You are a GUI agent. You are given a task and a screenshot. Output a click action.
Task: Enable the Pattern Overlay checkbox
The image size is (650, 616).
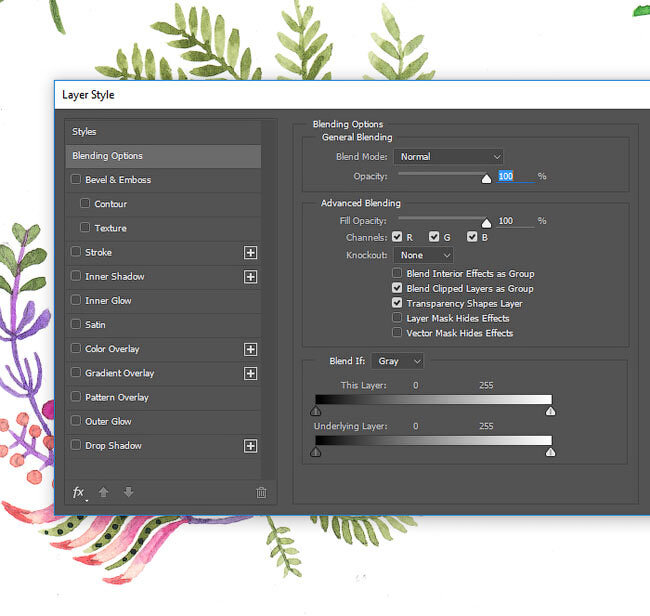pos(76,396)
